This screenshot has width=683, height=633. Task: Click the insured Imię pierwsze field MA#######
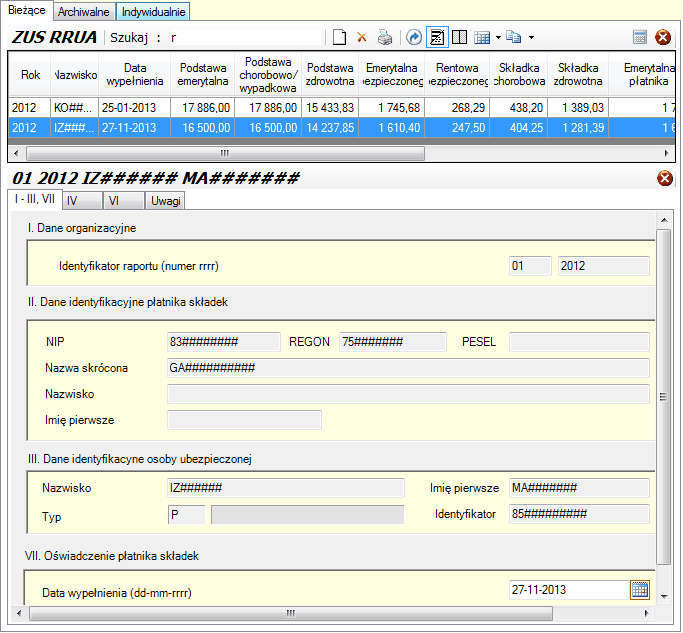pyautogui.click(x=579, y=488)
